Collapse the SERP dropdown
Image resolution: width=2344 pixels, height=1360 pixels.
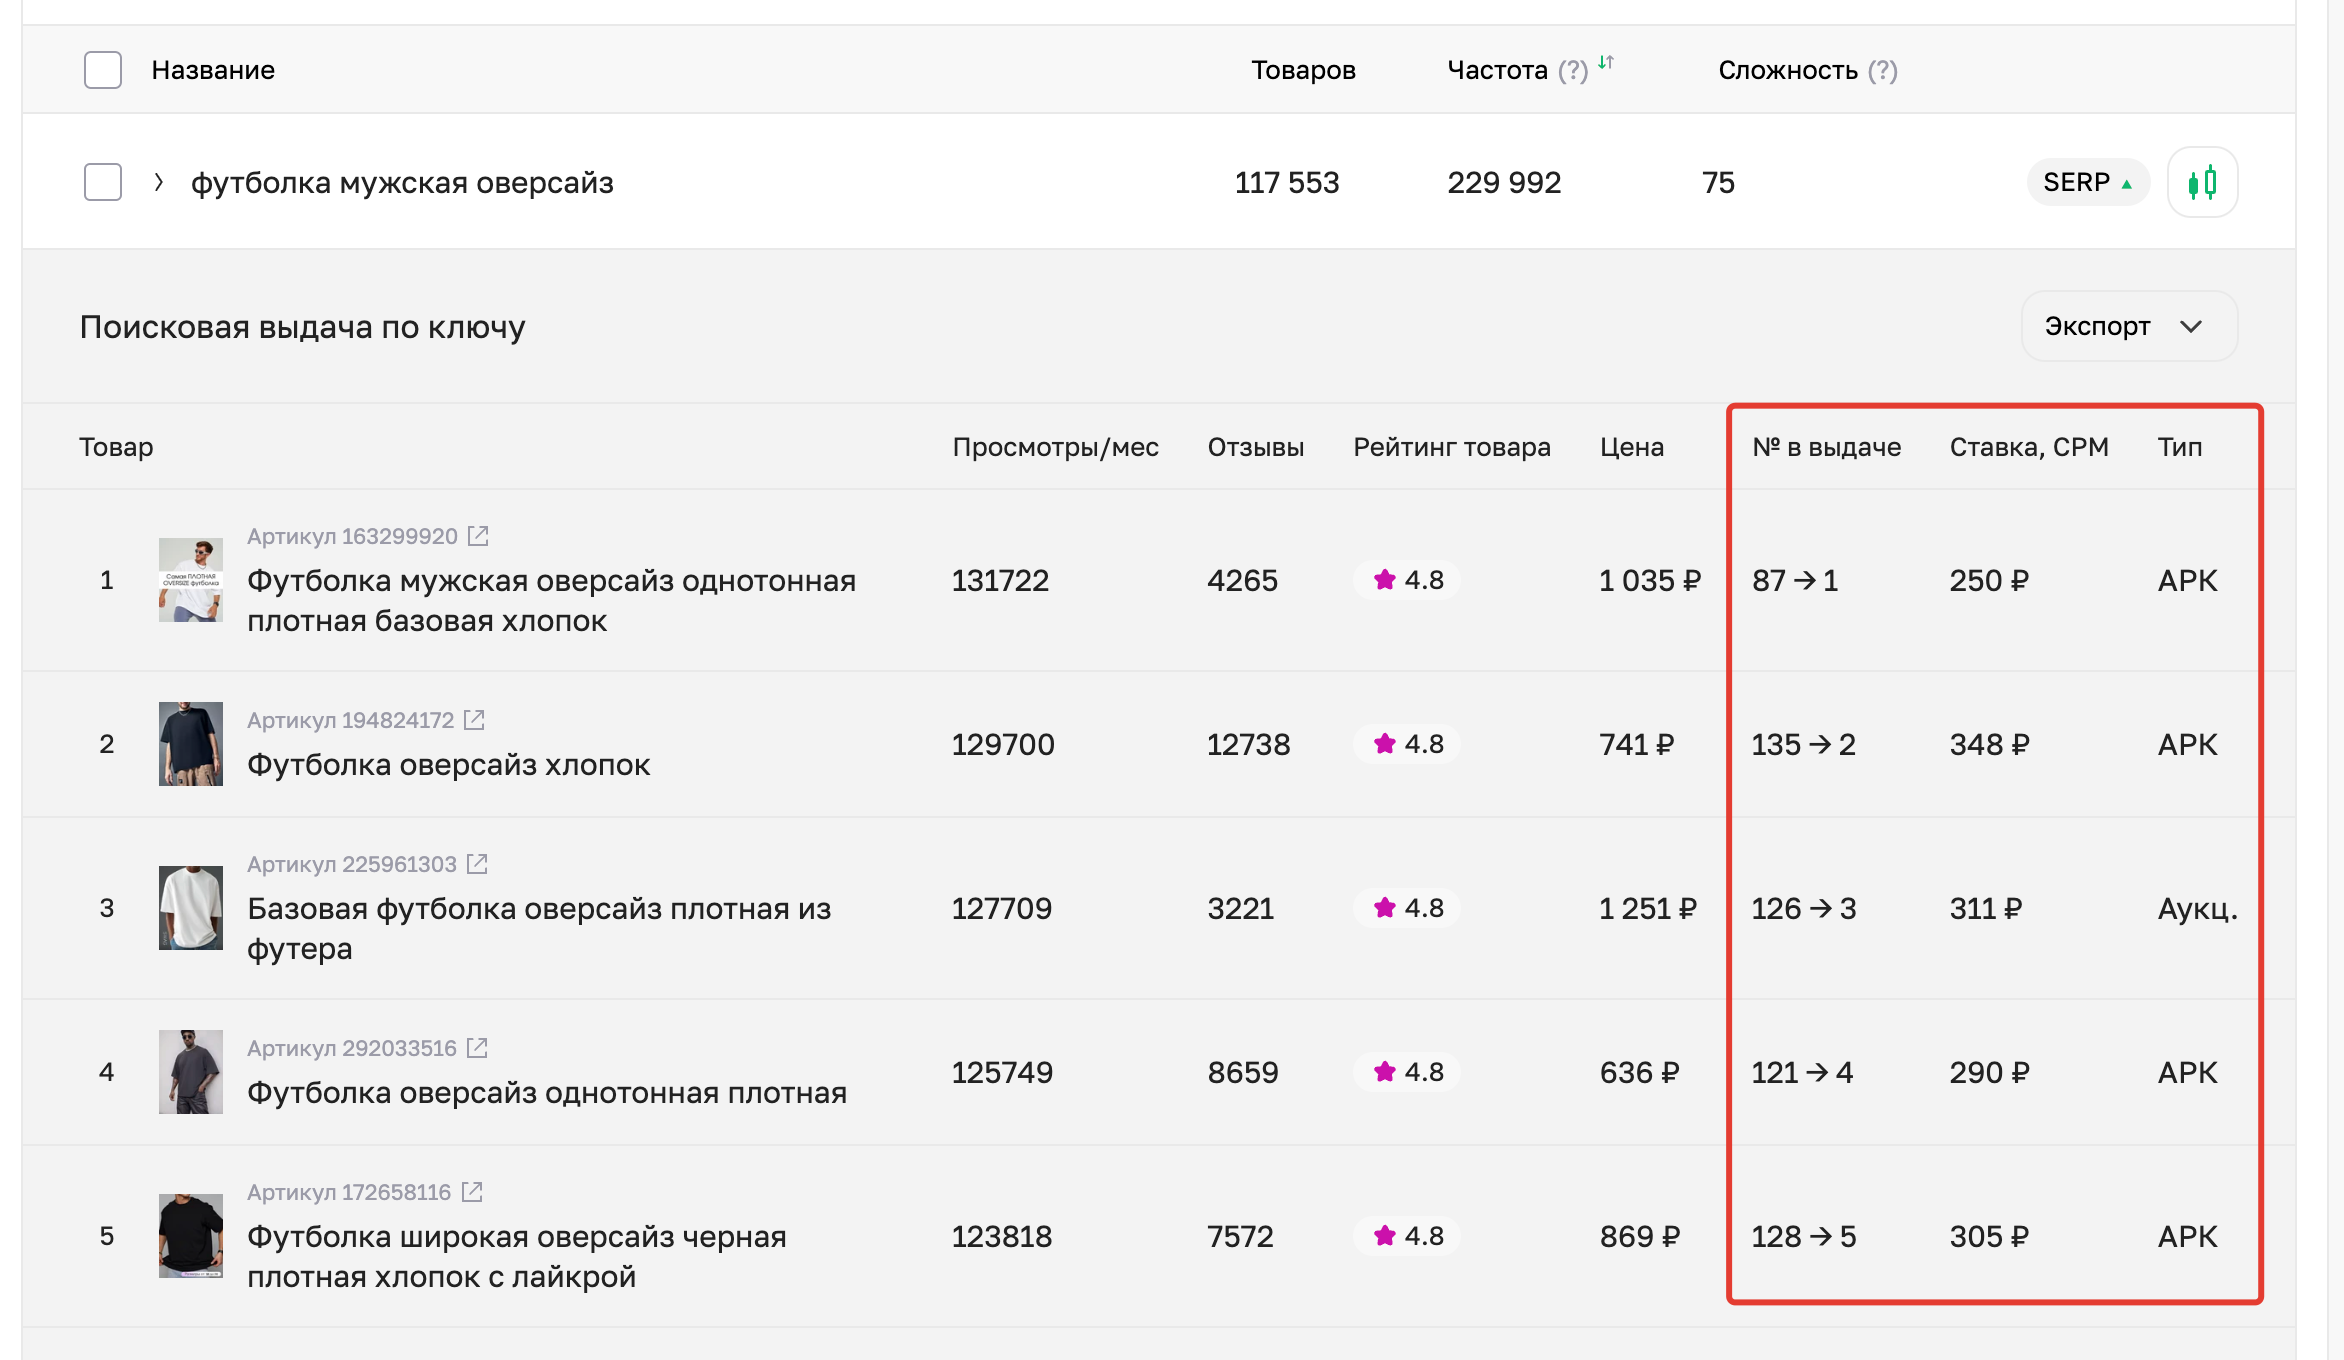tap(2087, 182)
